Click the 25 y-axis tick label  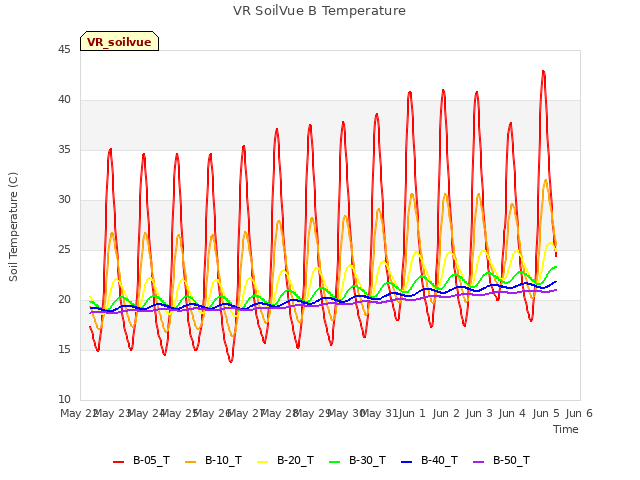64,250
